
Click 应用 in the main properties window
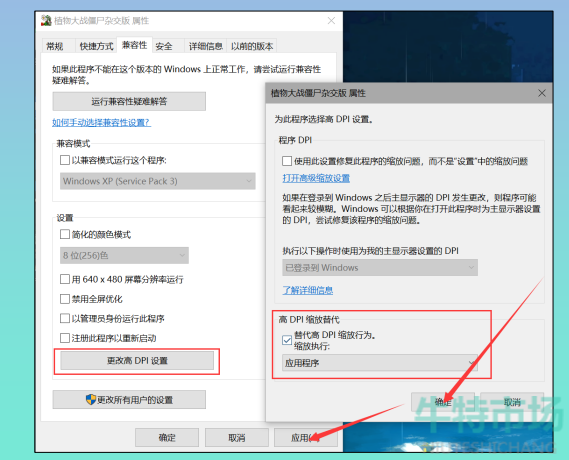pyautogui.click(x=306, y=438)
